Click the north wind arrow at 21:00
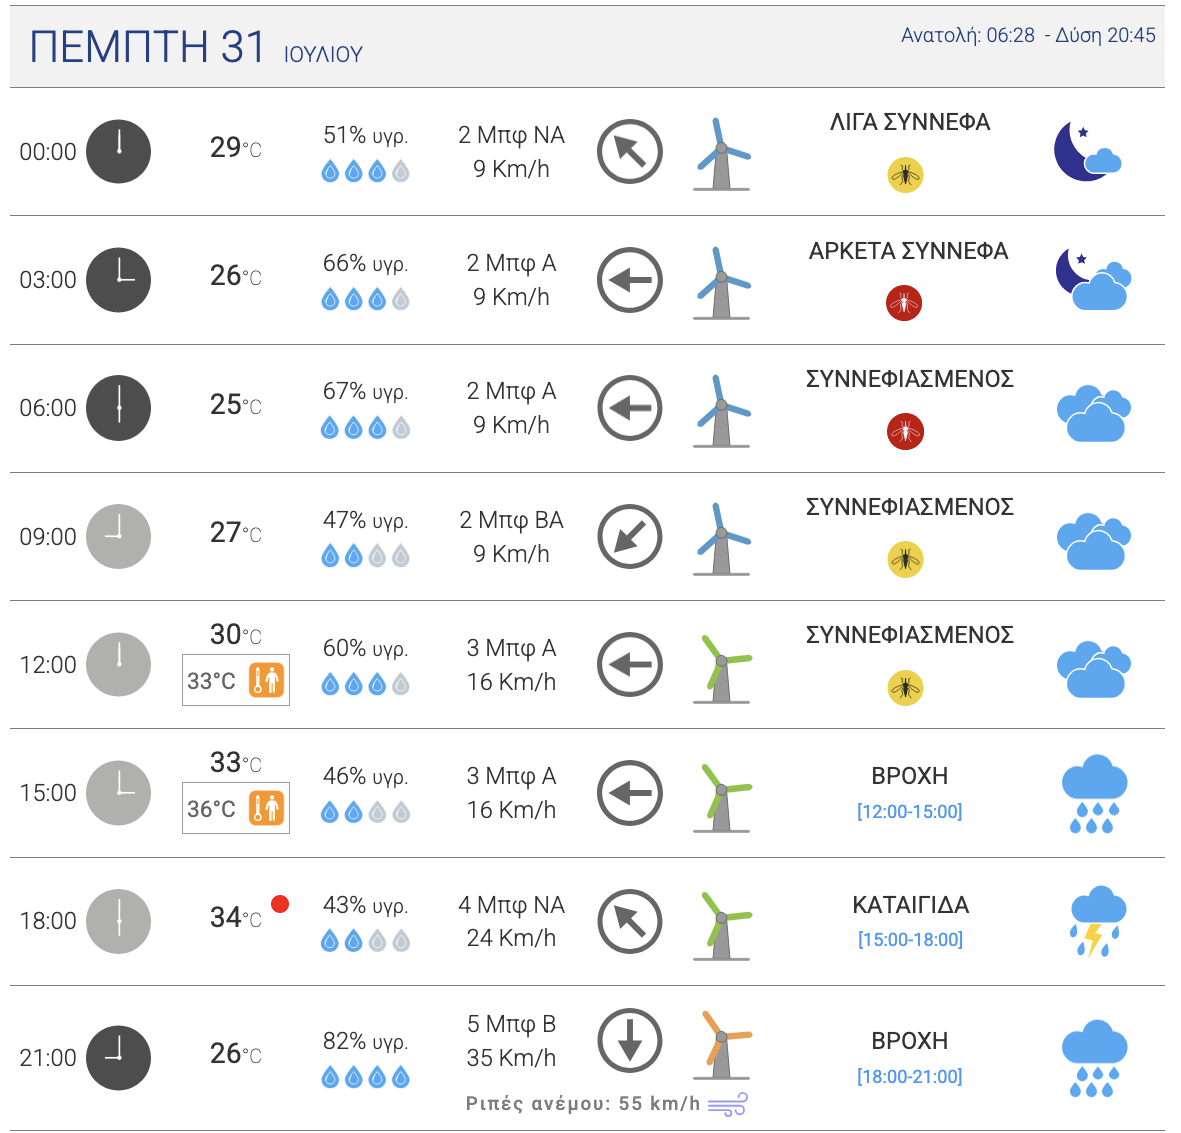This screenshot has width=1181, height=1133. pos(630,1041)
